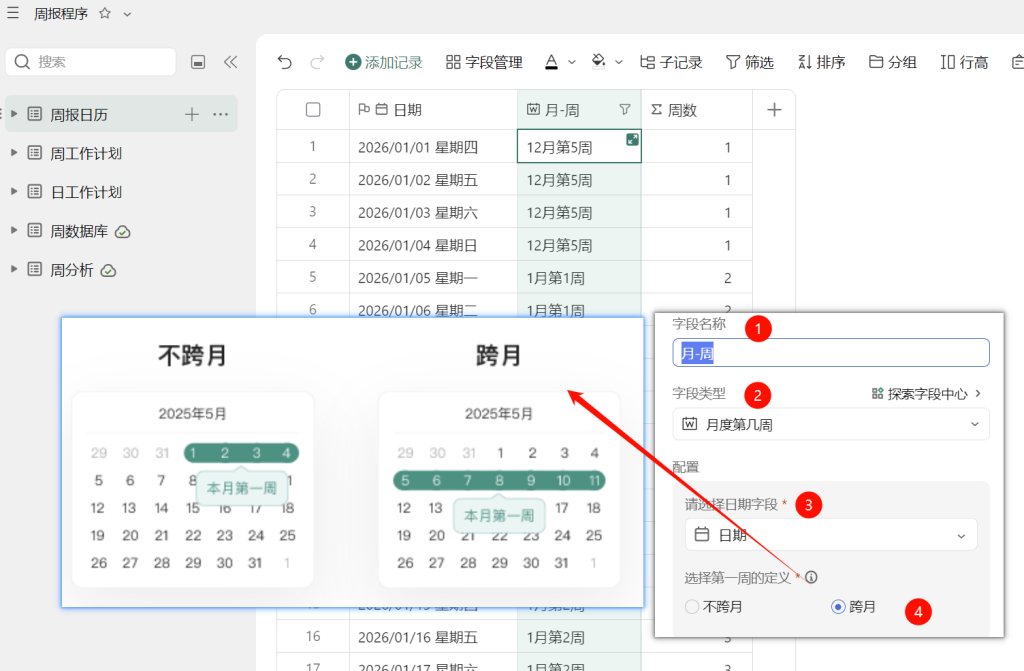
Task: Click the 周数 column header
Action: [x=697, y=110]
